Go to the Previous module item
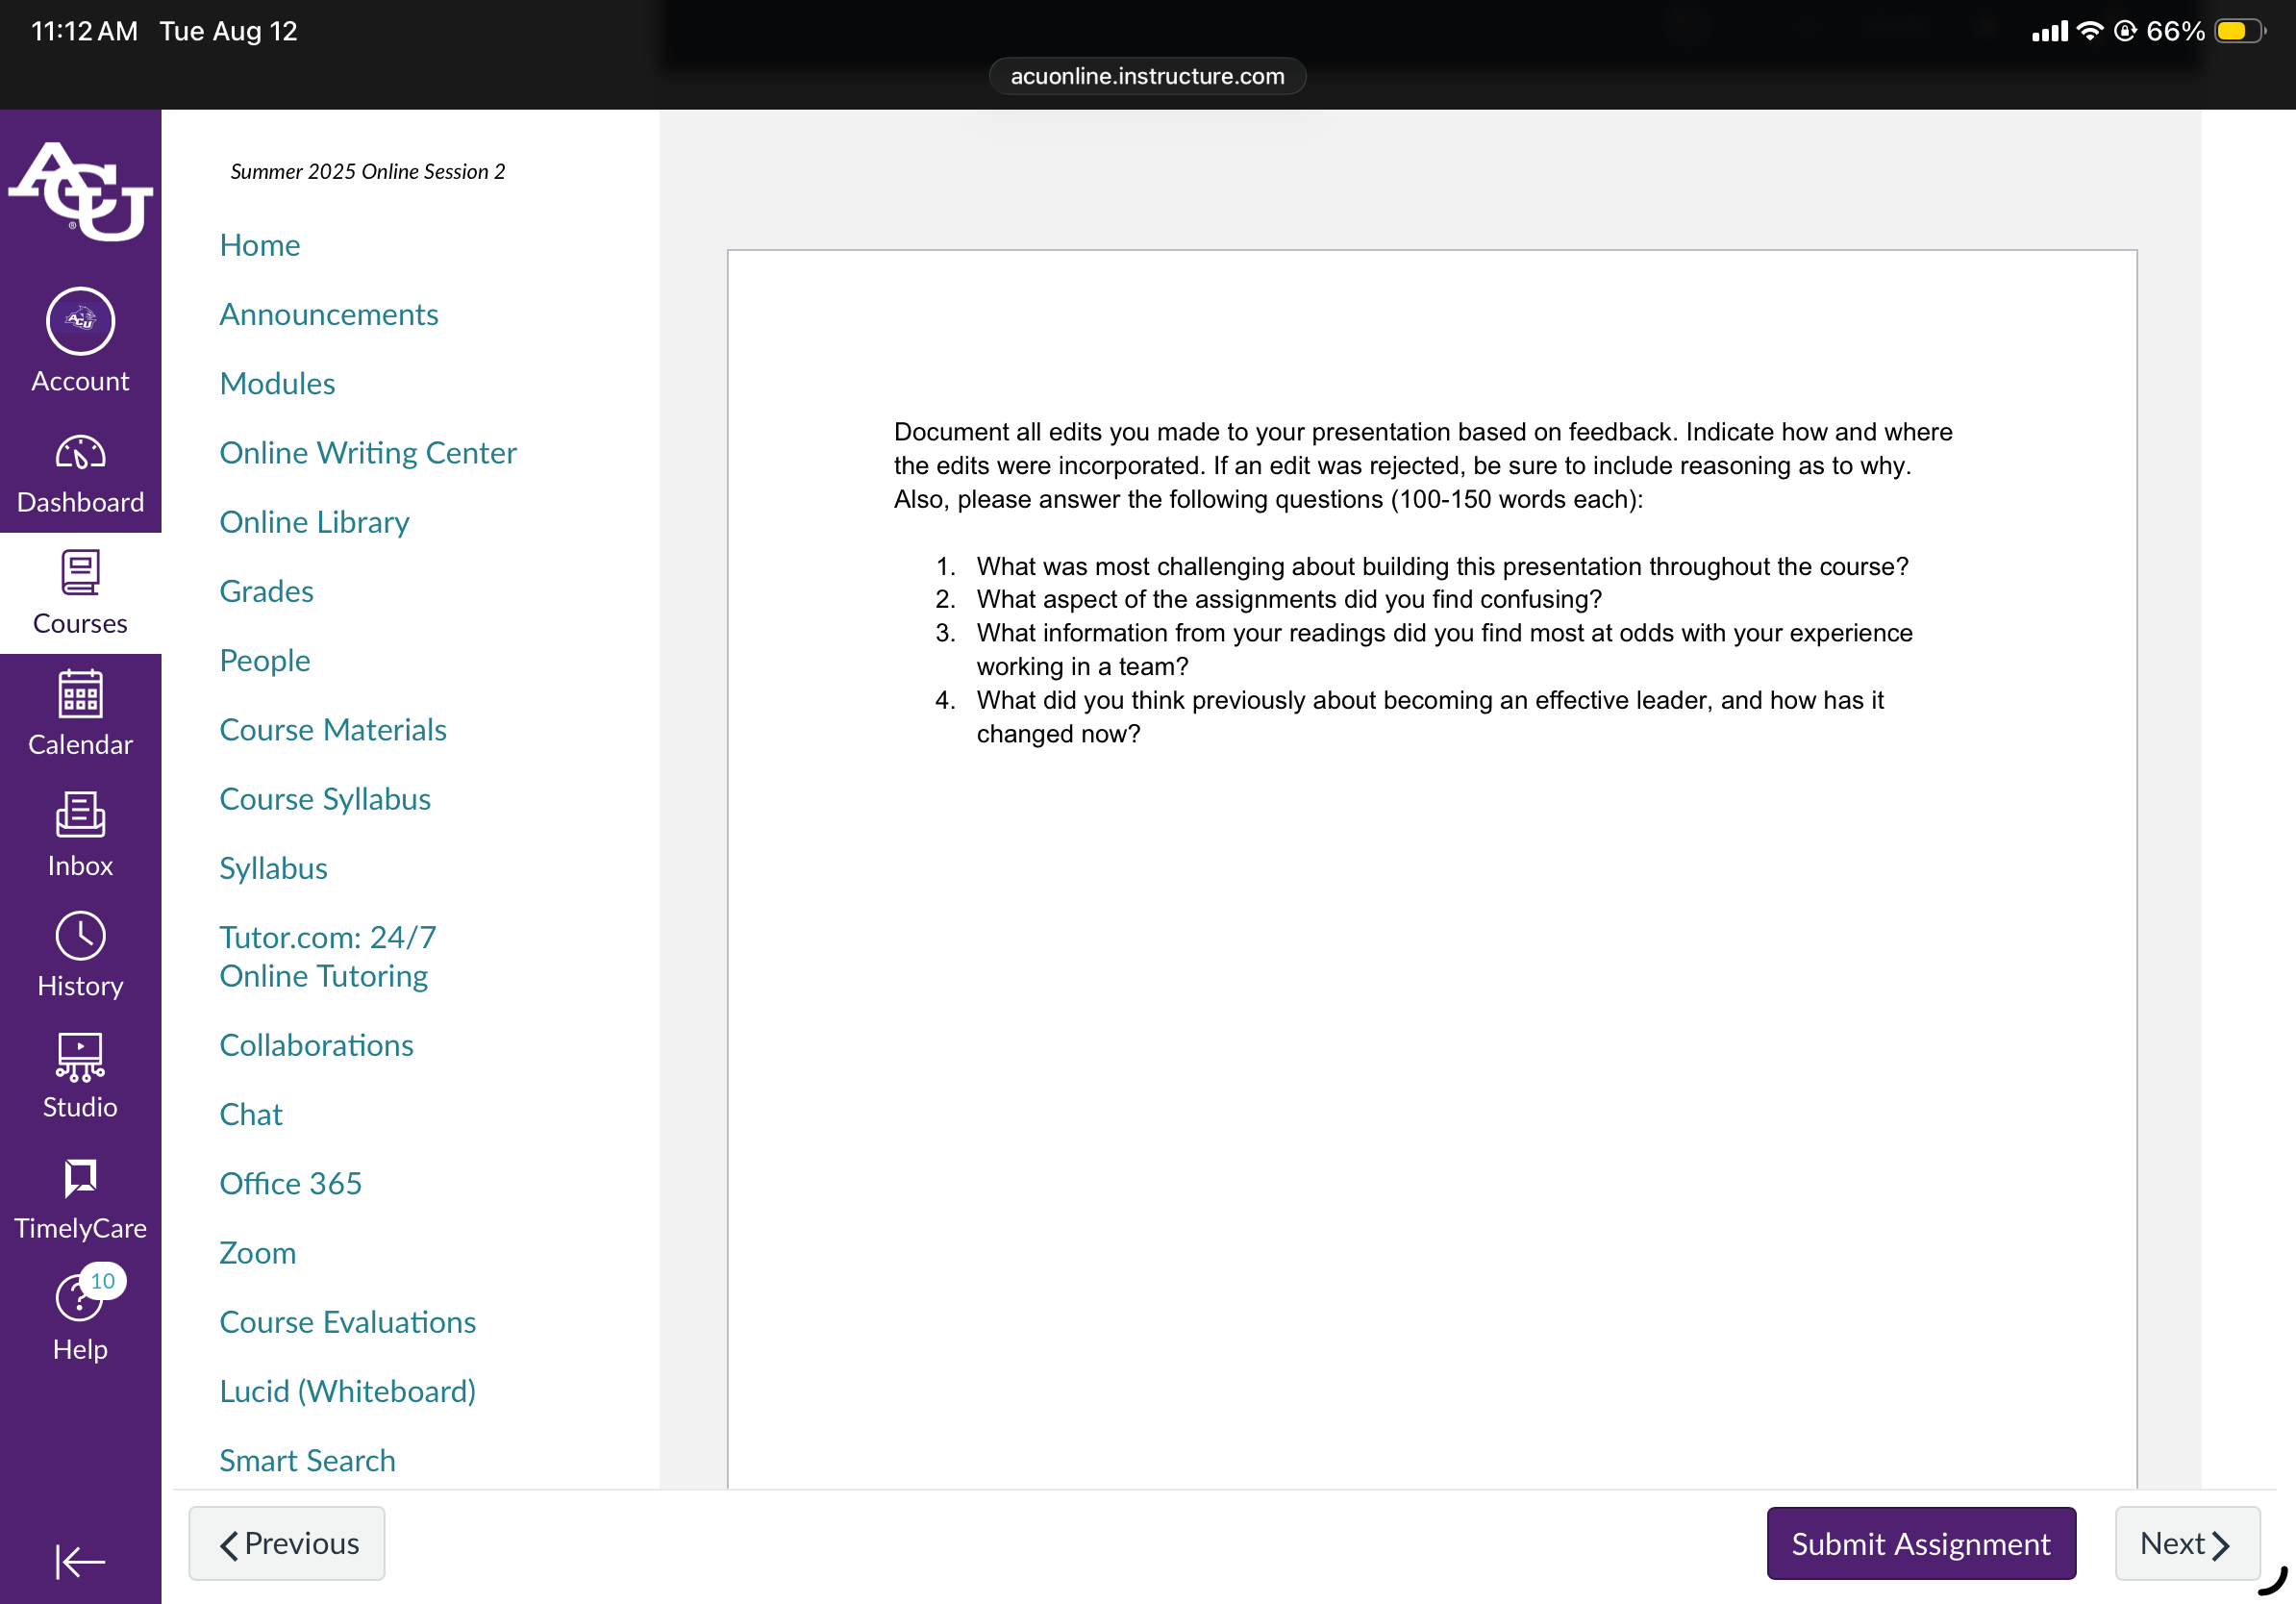This screenshot has height=1604, width=2296. coord(287,1543)
